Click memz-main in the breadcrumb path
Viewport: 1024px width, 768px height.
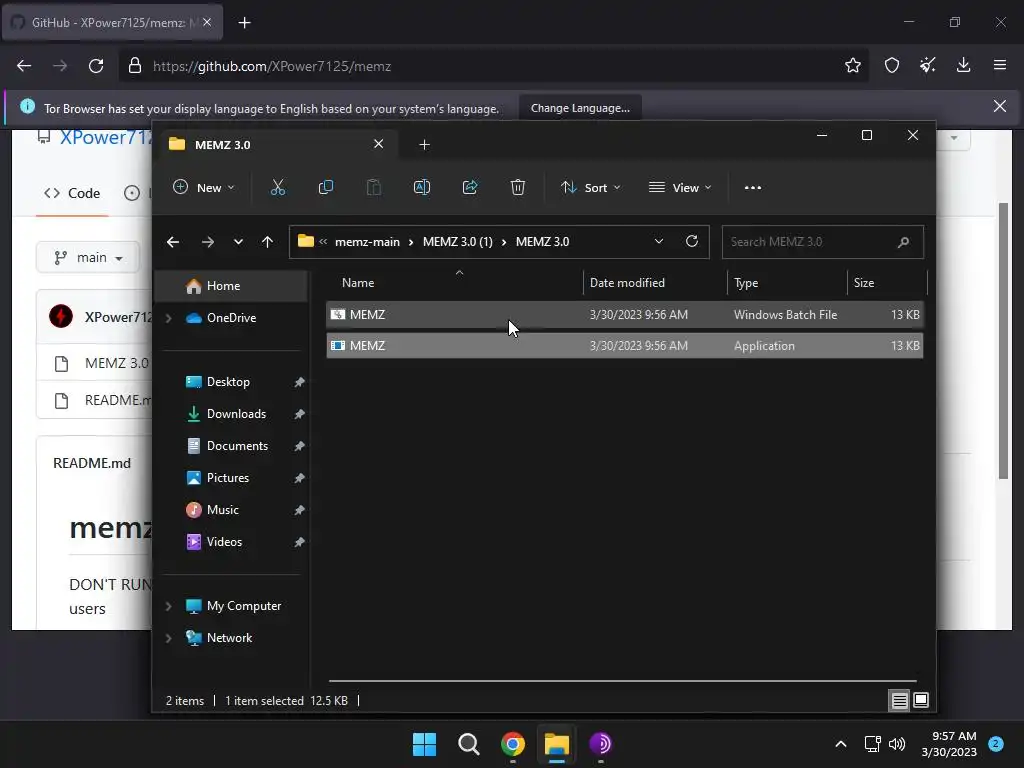pos(367,242)
